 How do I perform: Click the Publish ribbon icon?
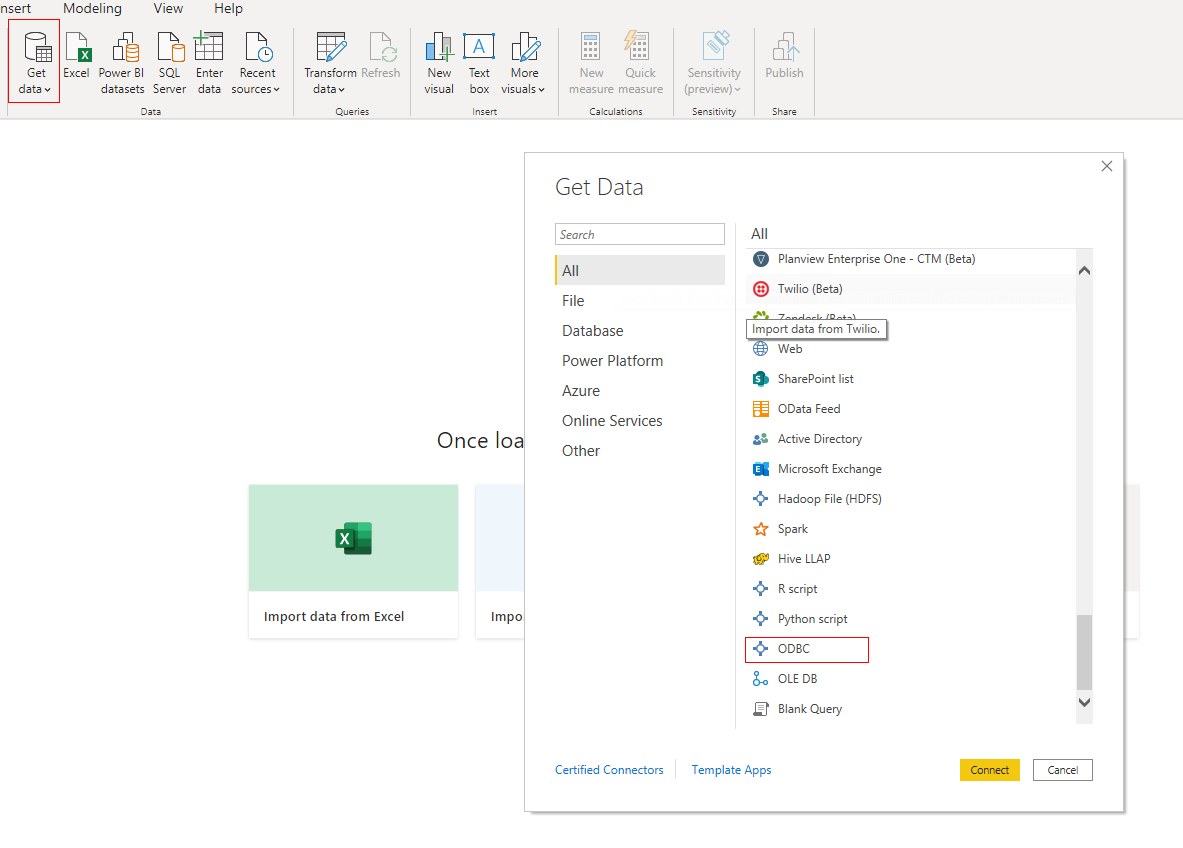pyautogui.click(x=785, y=56)
